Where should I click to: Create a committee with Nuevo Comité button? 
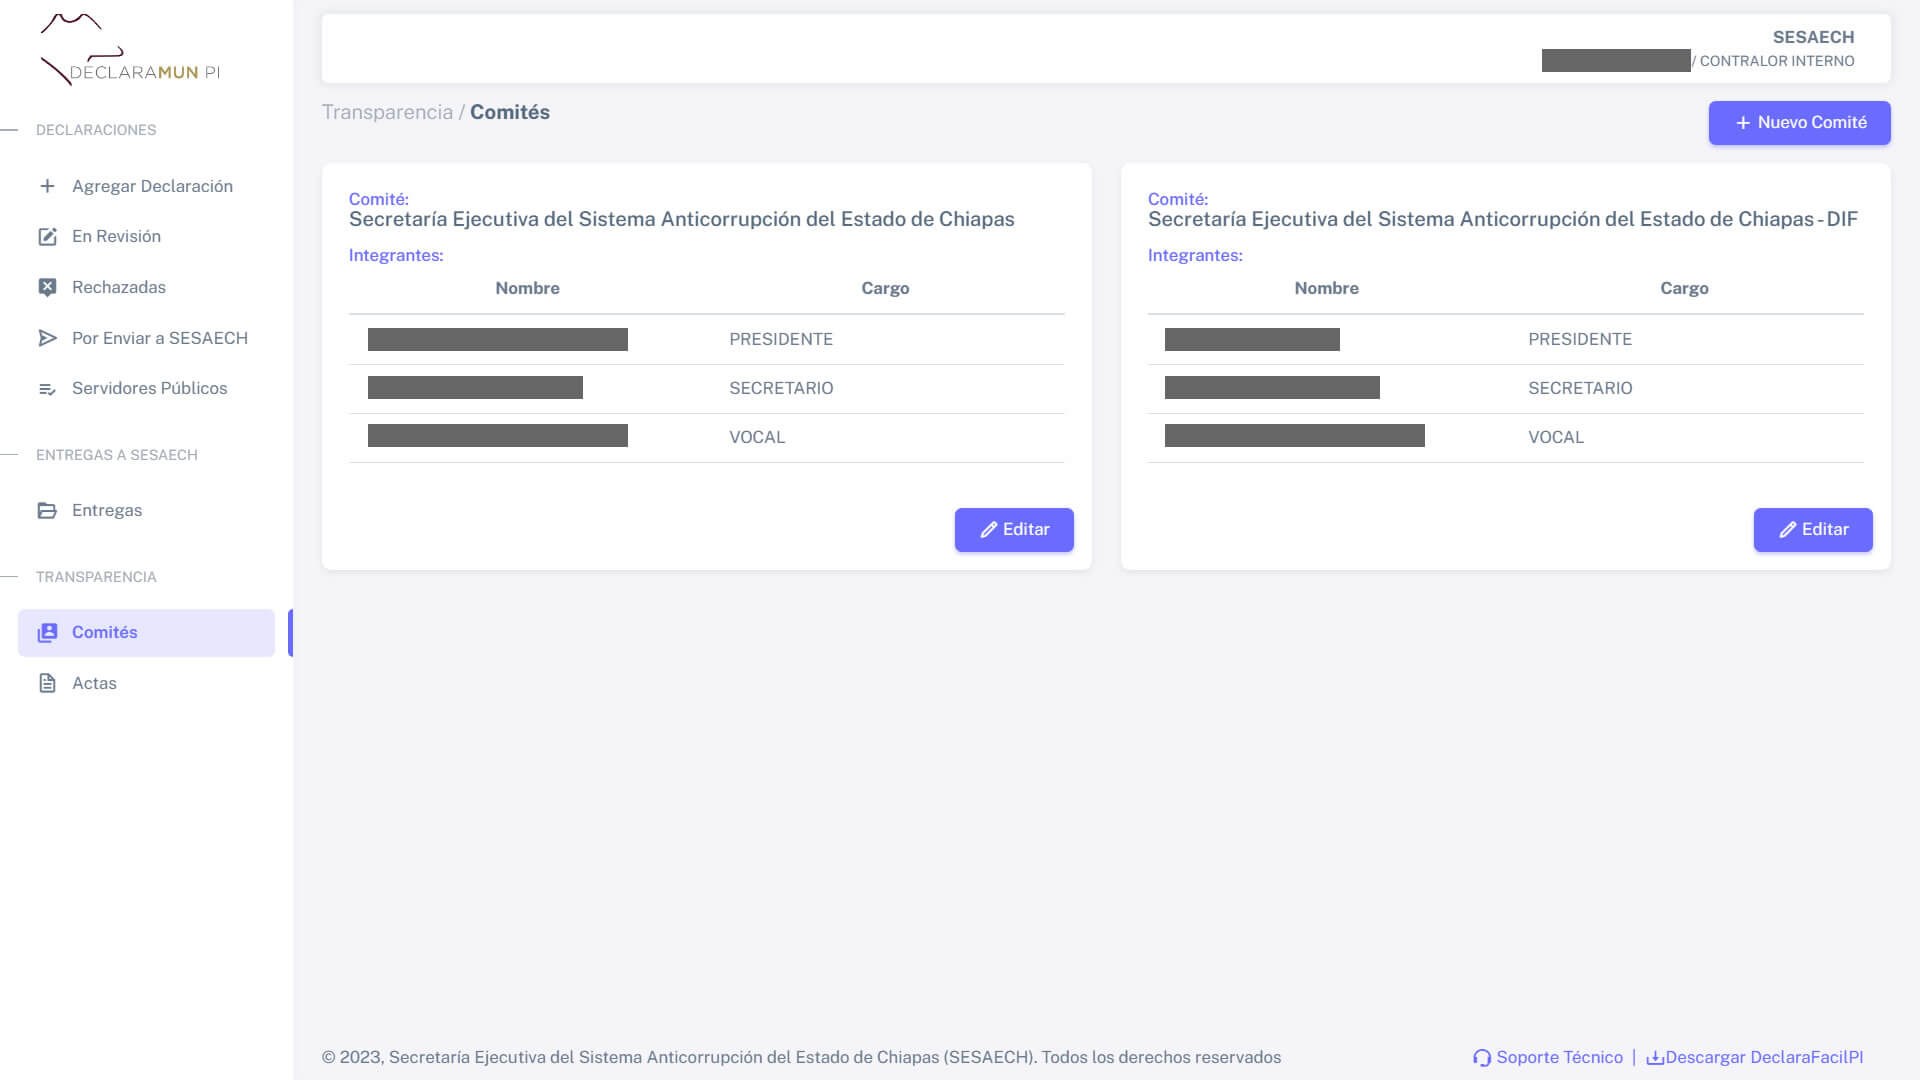(1799, 123)
